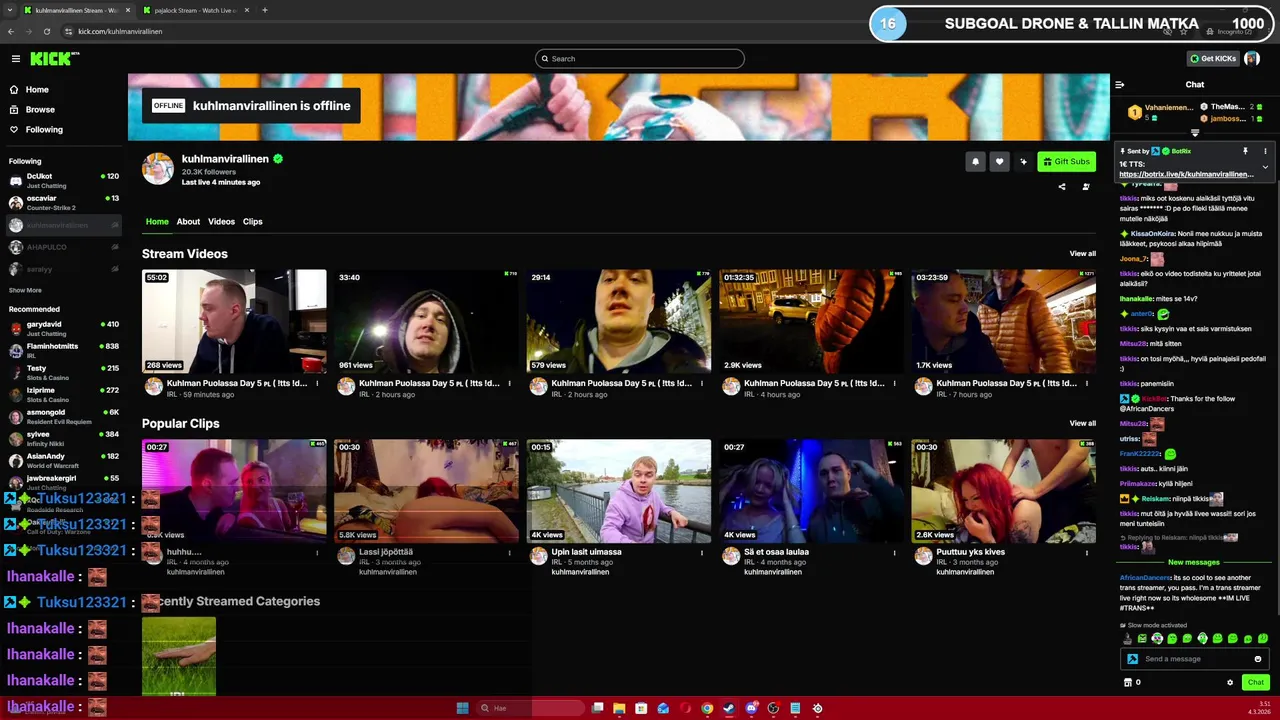Expand the pinned message chevron

[1265, 167]
